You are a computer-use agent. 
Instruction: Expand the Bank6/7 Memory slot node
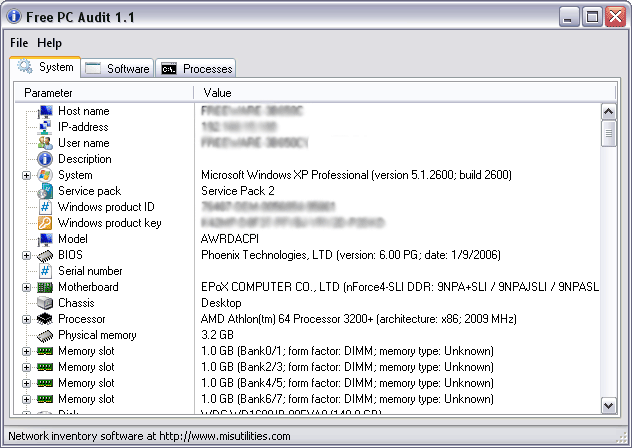26,399
